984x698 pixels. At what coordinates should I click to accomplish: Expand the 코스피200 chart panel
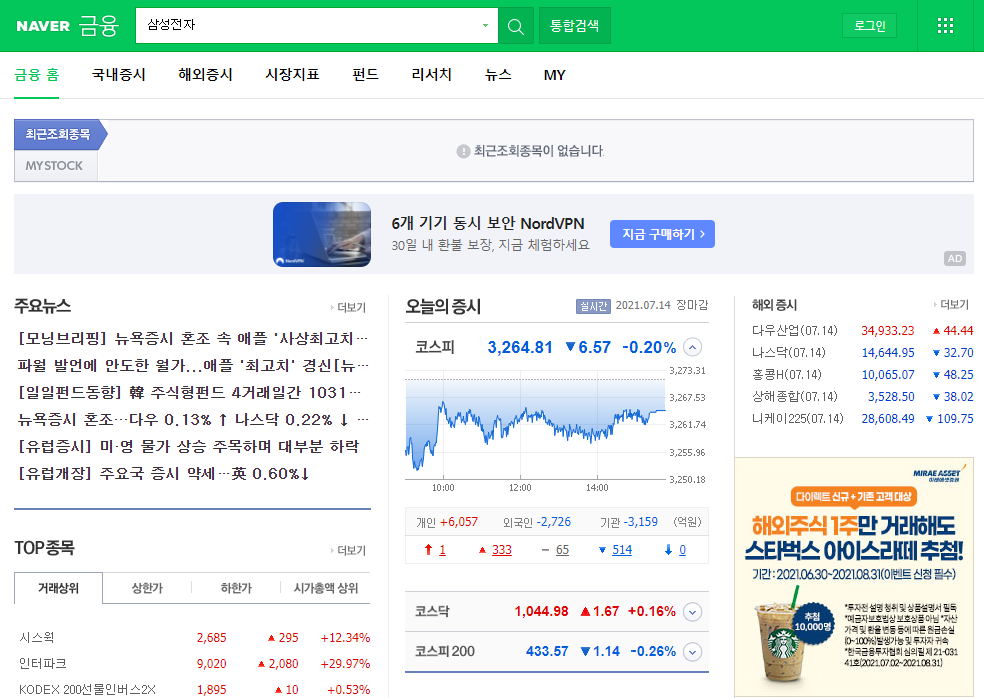(x=692, y=652)
